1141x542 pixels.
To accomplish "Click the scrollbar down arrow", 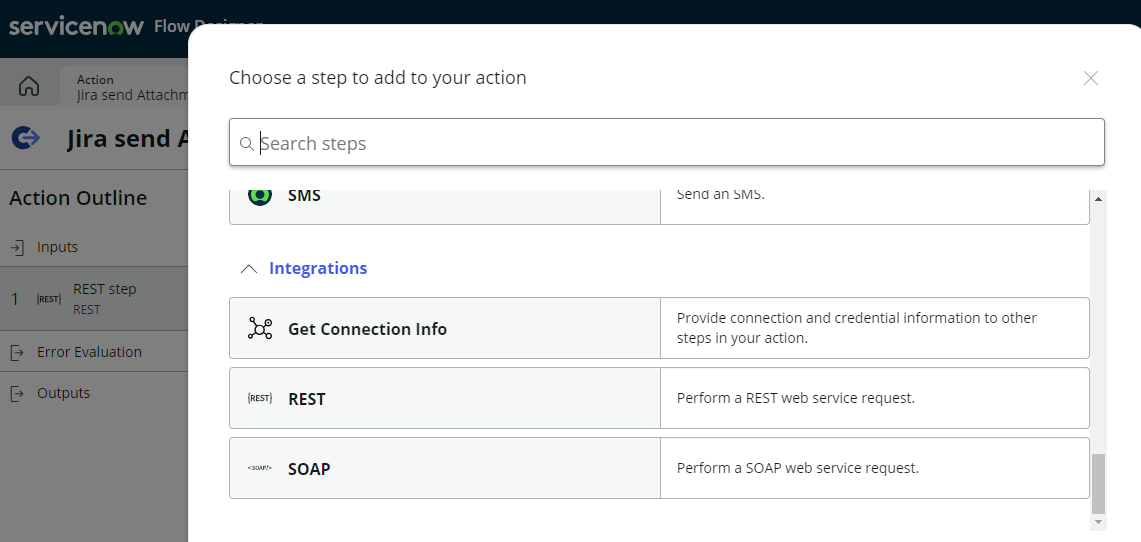I will point(1099,522).
